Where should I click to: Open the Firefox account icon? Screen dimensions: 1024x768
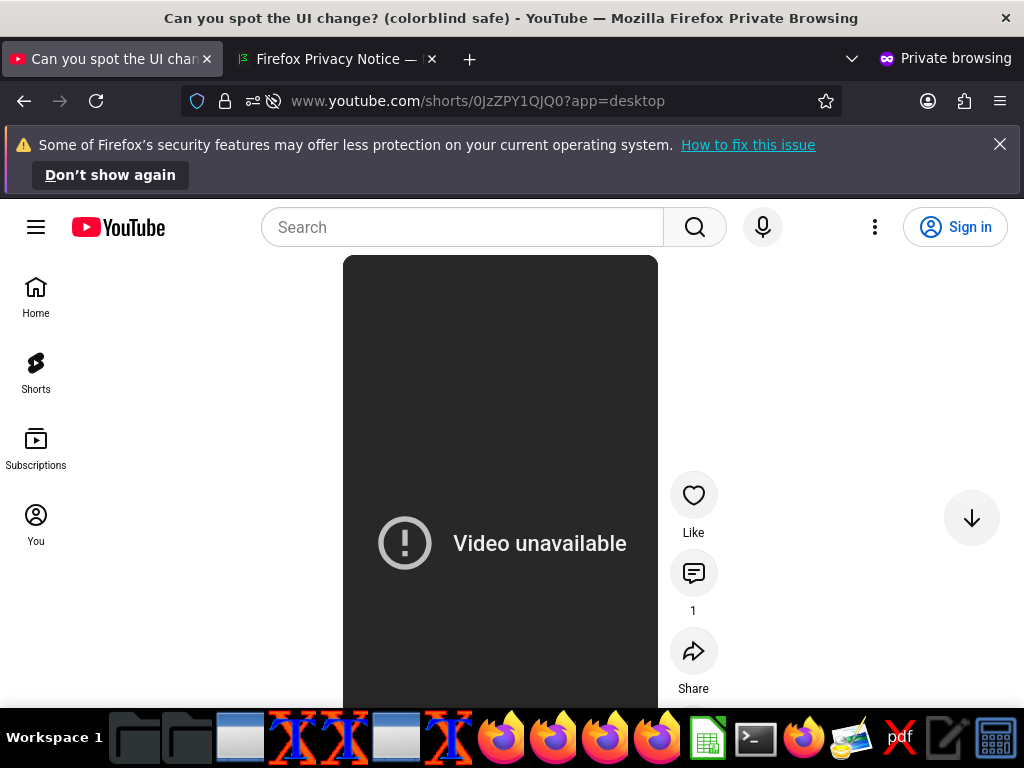(x=928, y=101)
